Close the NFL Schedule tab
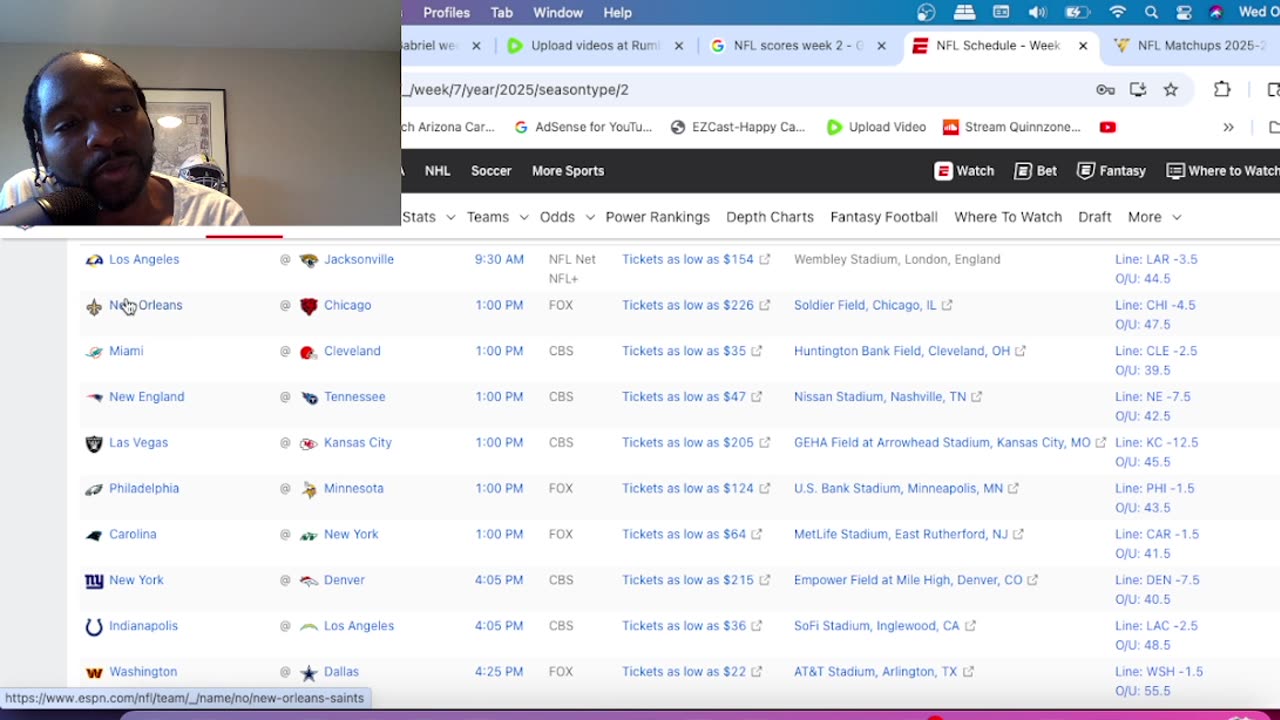The width and height of the screenshot is (1280, 720). [1082, 46]
